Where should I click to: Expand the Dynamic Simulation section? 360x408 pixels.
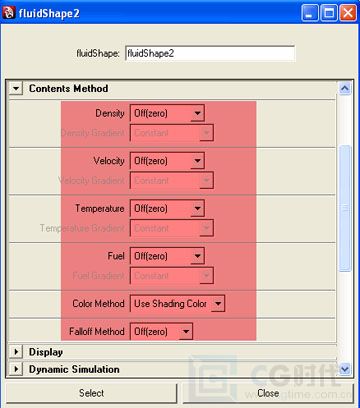[16, 369]
